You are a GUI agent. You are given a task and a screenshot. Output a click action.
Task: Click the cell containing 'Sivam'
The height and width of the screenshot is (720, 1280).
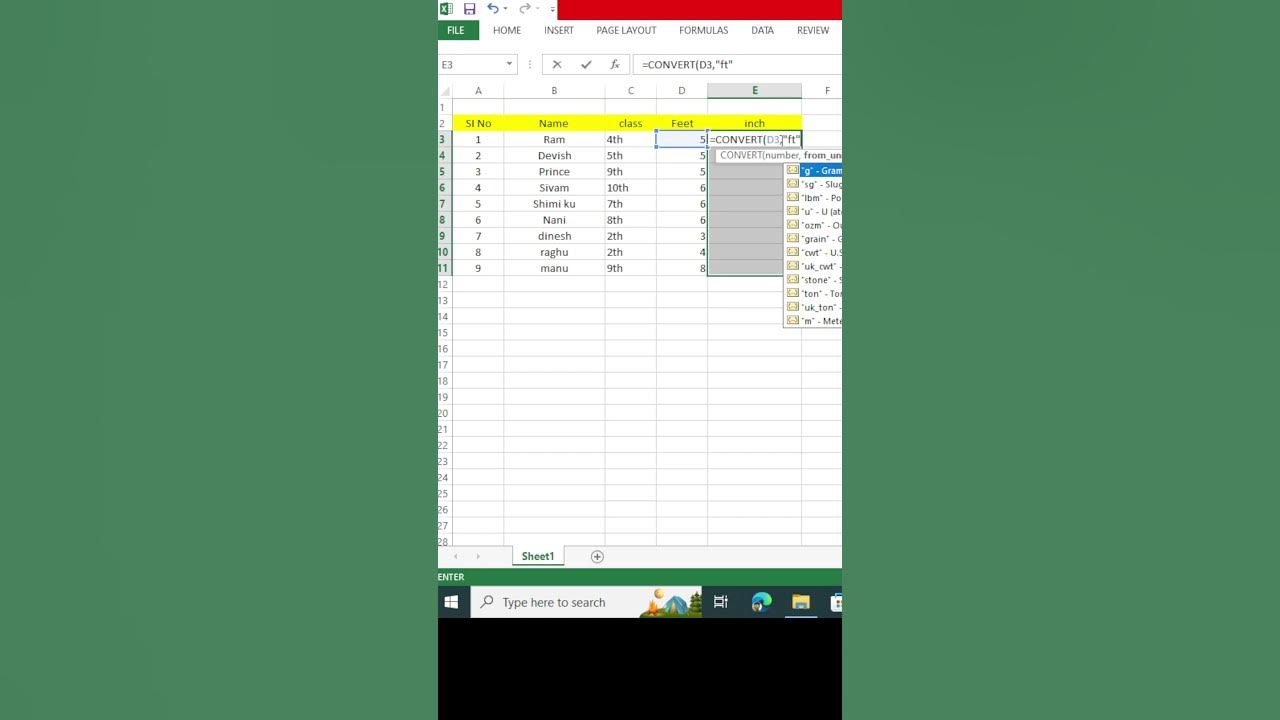(554, 187)
